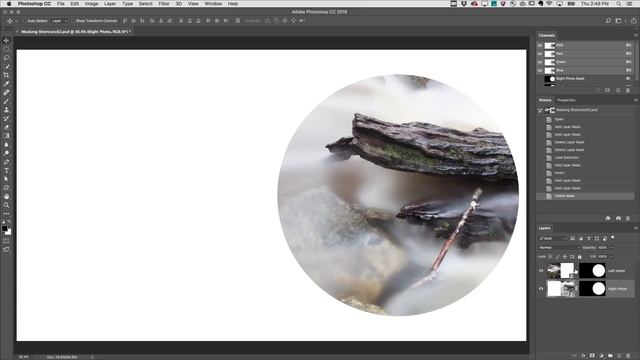Open Fill value dropdown arrow
The width and height of the screenshot is (640, 360).
(611, 257)
